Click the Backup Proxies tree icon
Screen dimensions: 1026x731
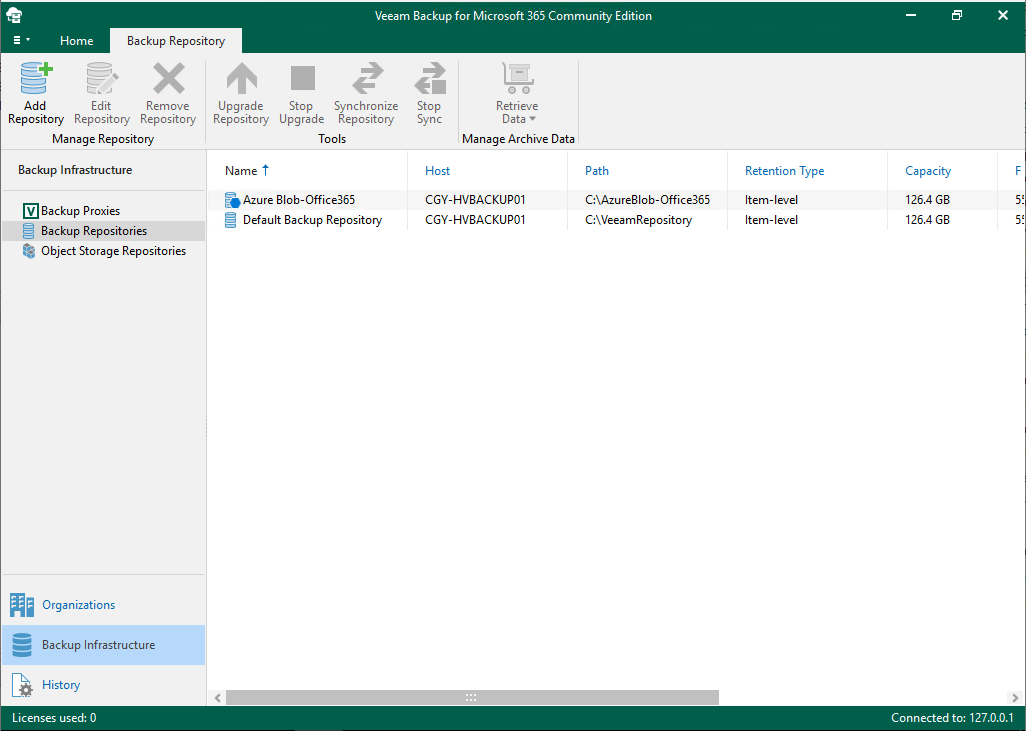[30, 211]
